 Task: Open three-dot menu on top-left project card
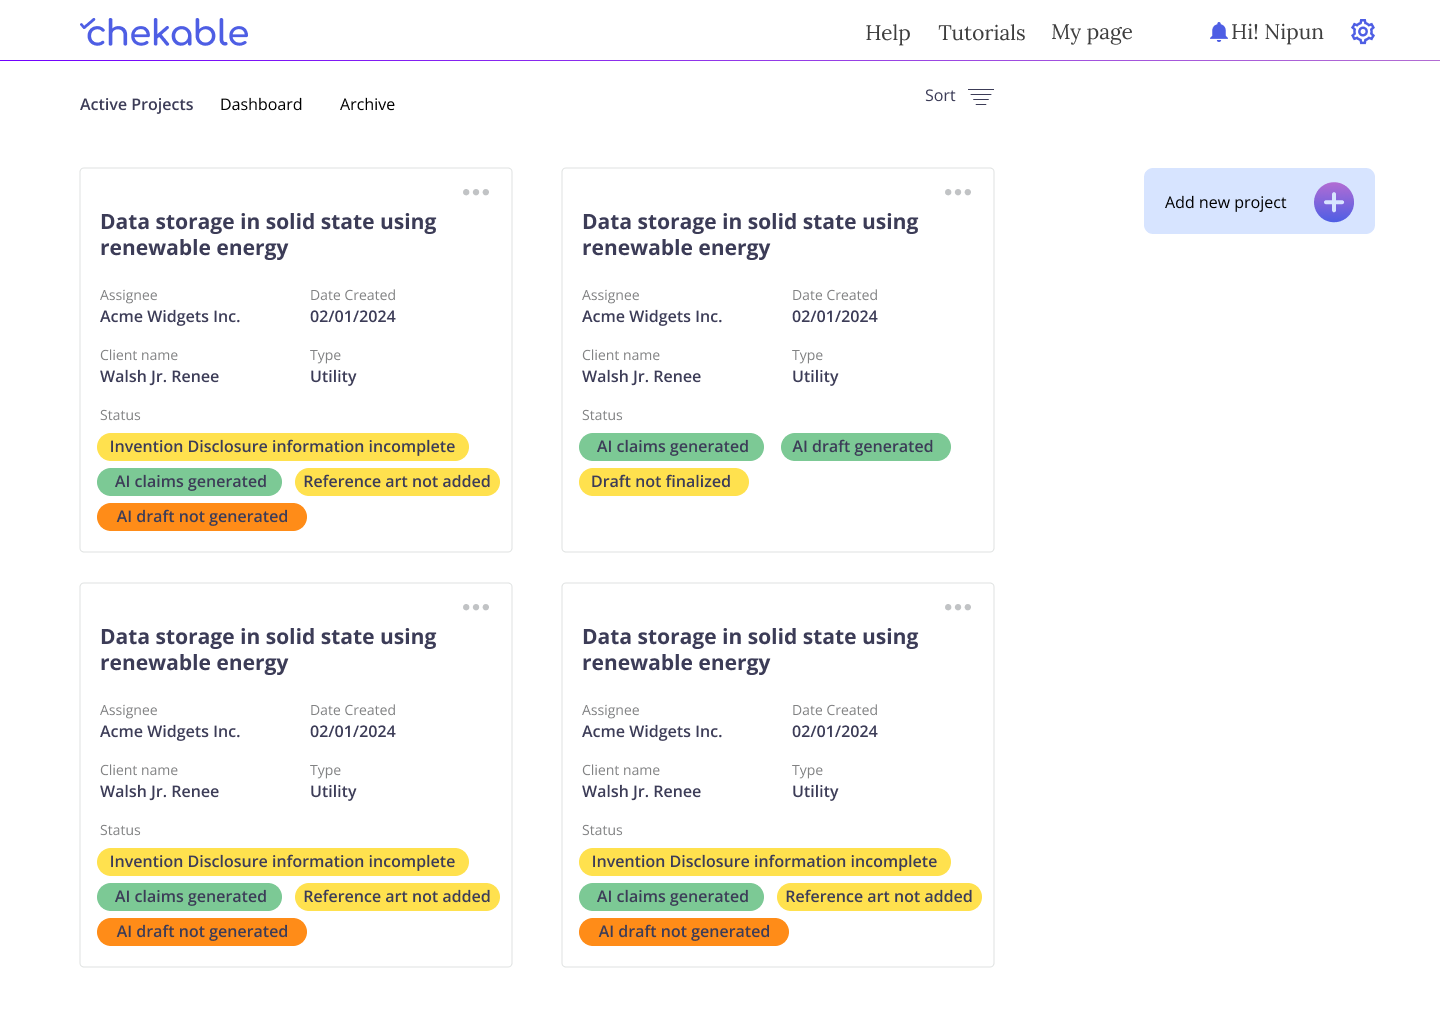click(476, 192)
